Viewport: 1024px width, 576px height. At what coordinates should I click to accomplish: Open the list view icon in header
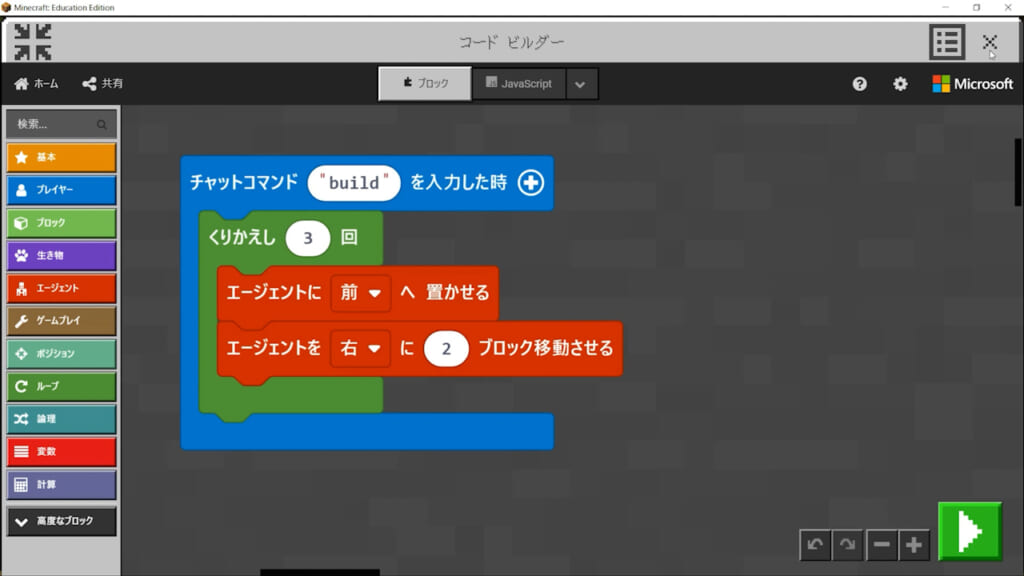point(946,42)
